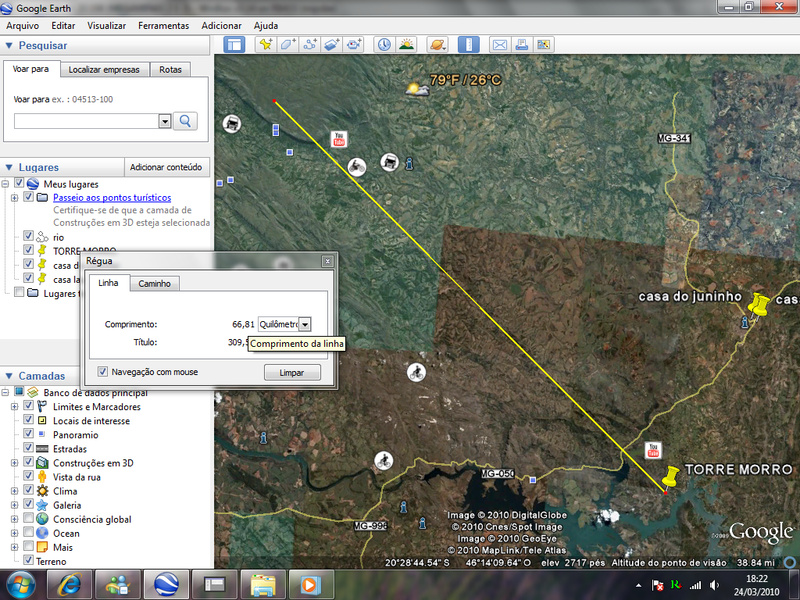Collapse the Lugares panel
The image size is (800, 600).
click(x=9, y=167)
